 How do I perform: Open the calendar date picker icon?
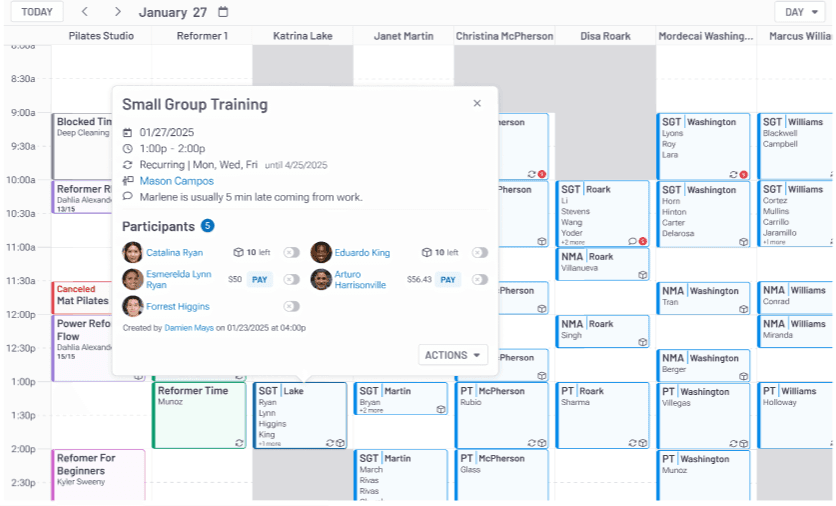223,12
